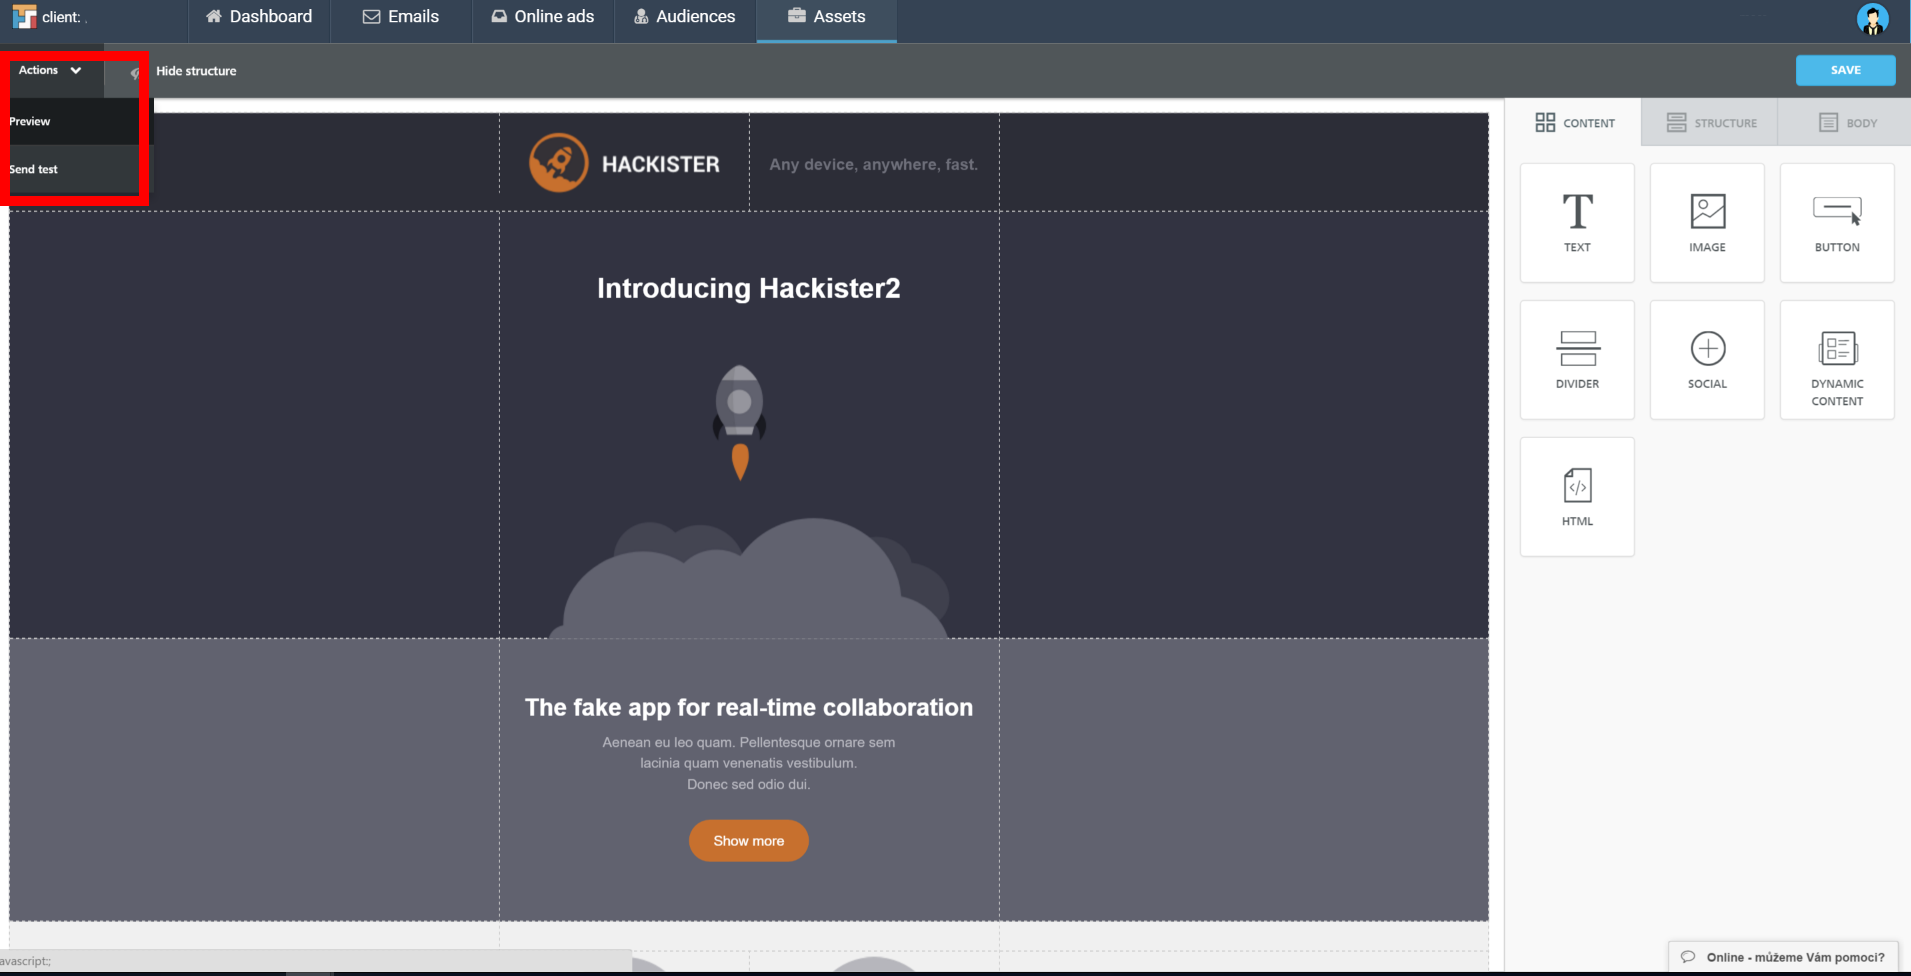Image resolution: width=1911 pixels, height=976 pixels.
Task: Click the client logo icon
Action: click(x=24, y=17)
